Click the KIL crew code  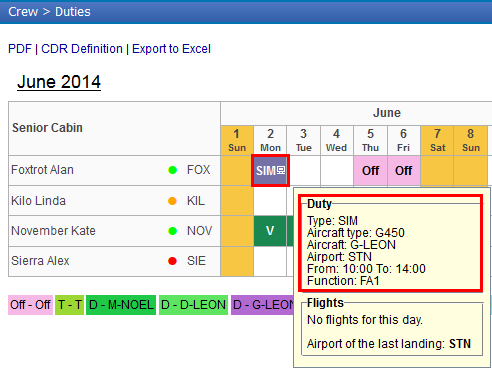click(196, 201)
